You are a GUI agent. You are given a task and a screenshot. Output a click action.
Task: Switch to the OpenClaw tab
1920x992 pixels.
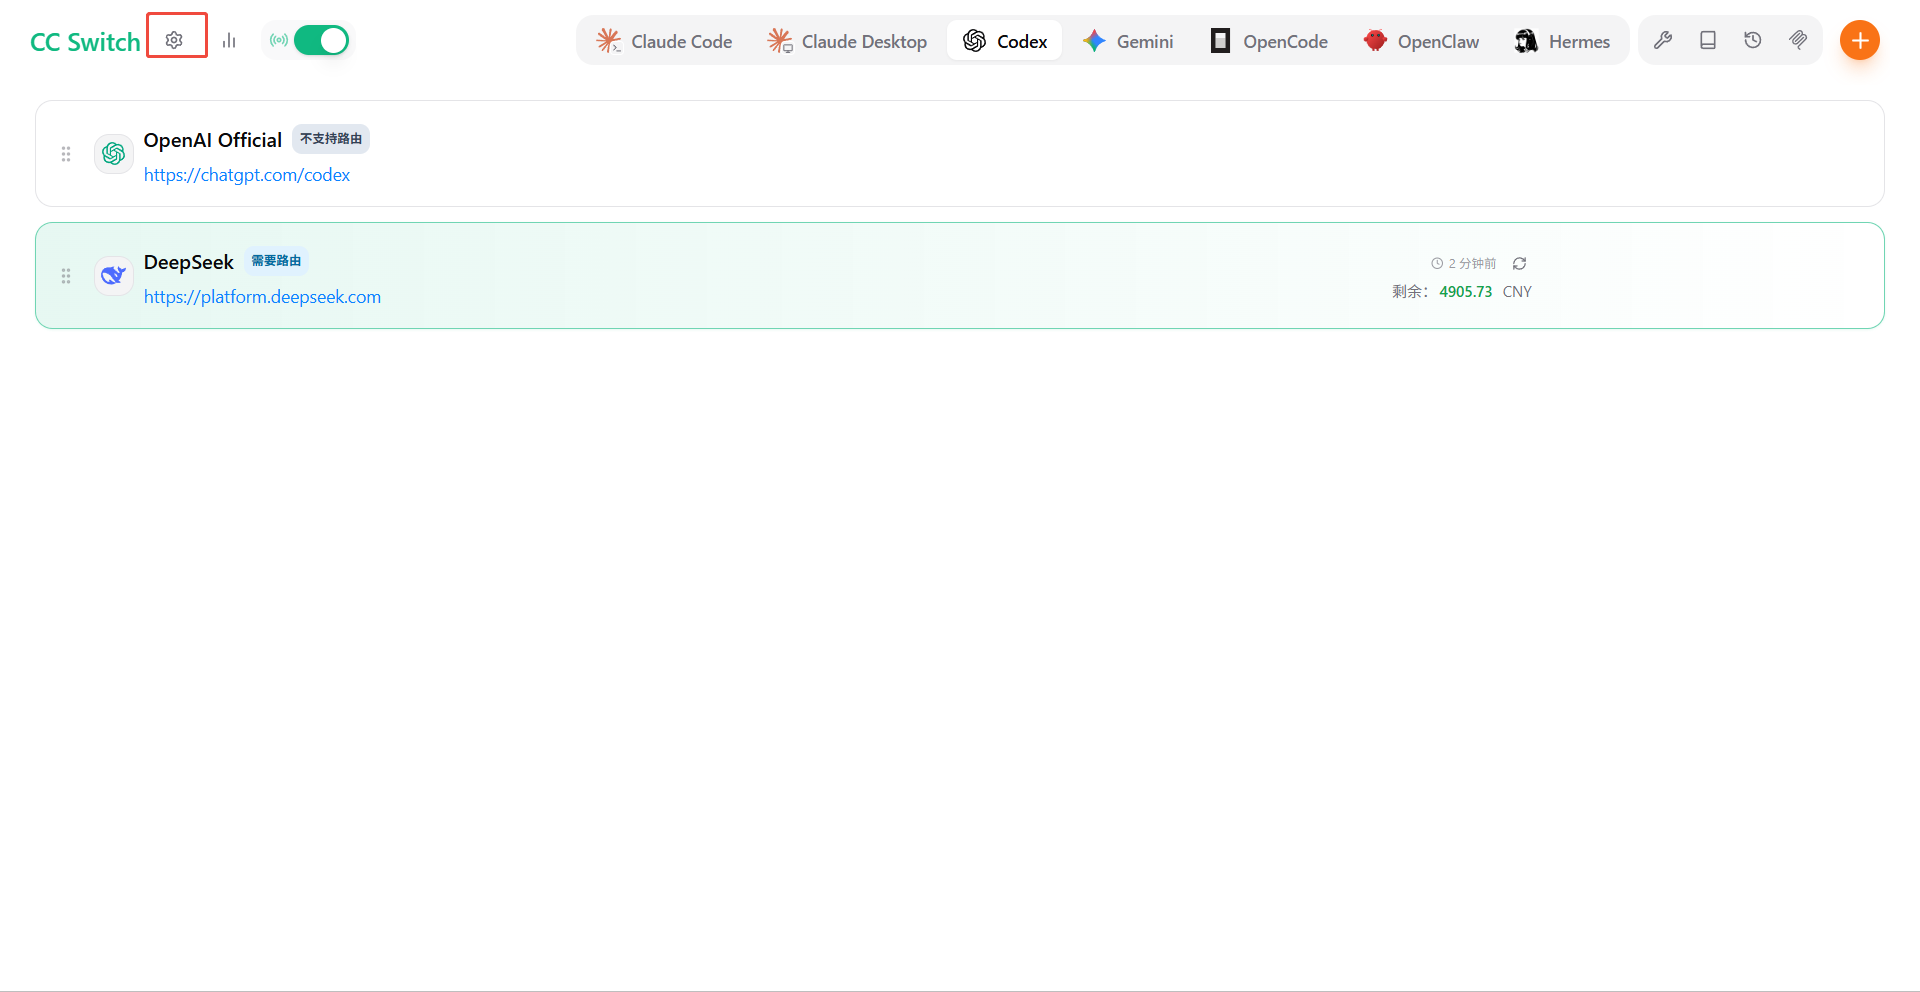(1421, 41)
